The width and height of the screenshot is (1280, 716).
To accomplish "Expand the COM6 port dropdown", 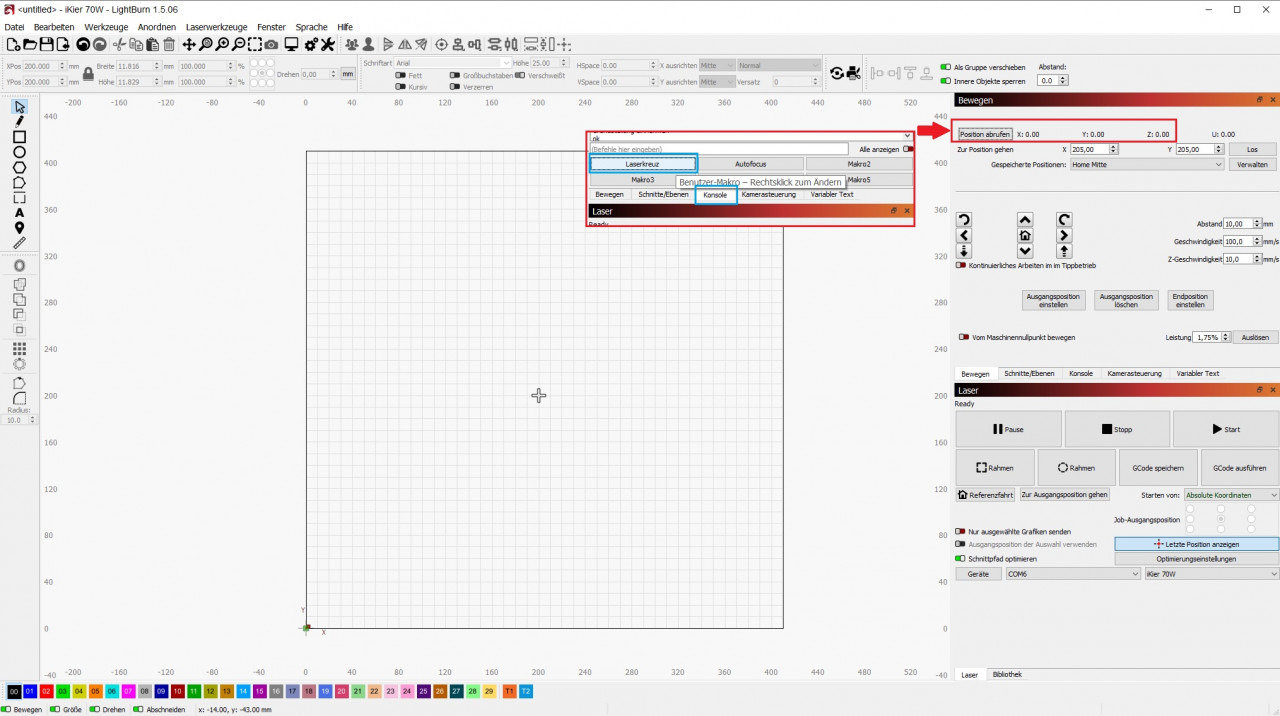I will pyautogui.click(x=1072, y=574).
